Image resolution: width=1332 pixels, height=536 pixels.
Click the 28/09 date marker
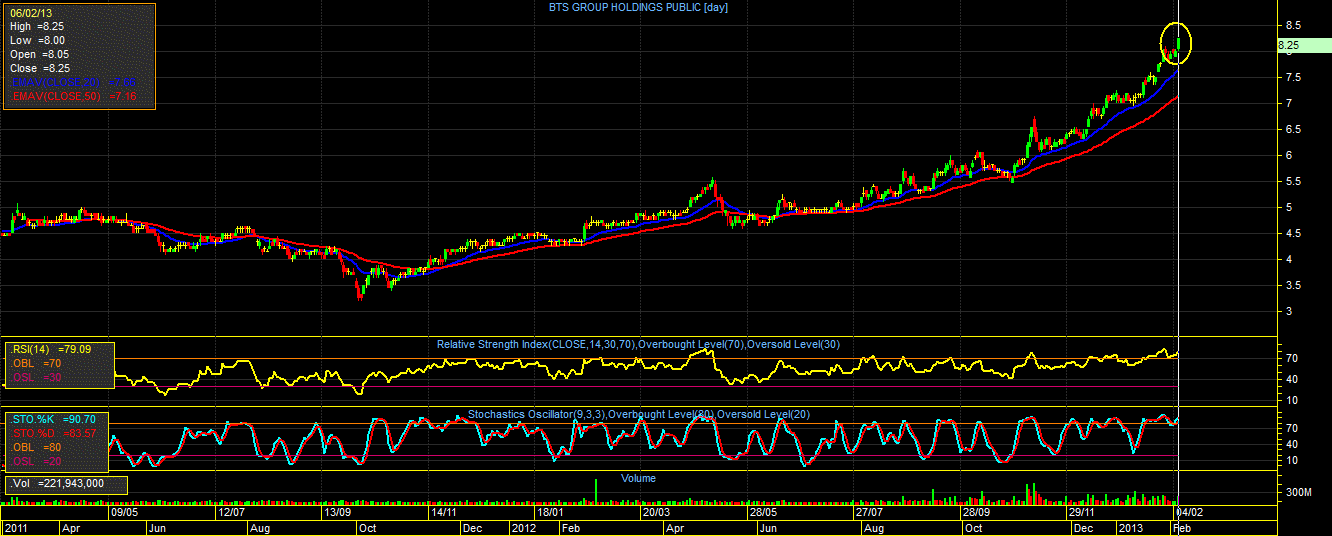(976, 512)
